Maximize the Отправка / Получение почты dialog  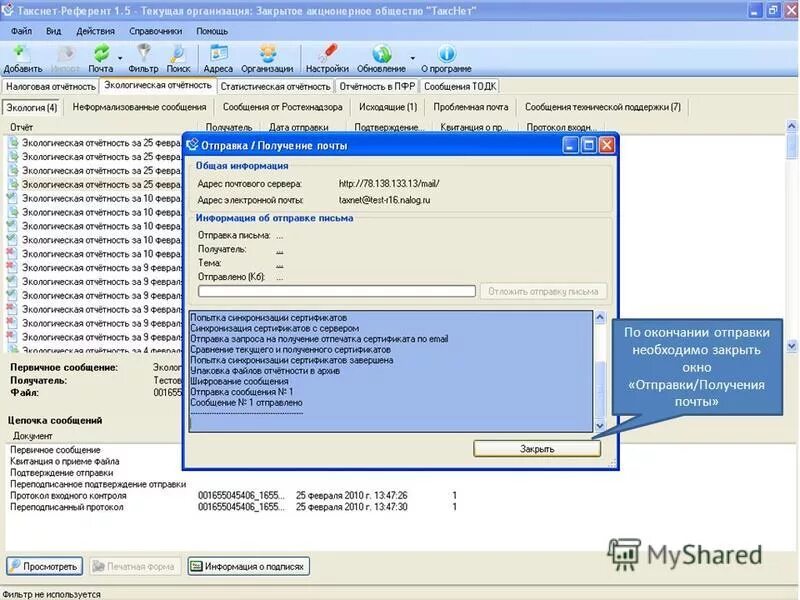coord(588,145)
